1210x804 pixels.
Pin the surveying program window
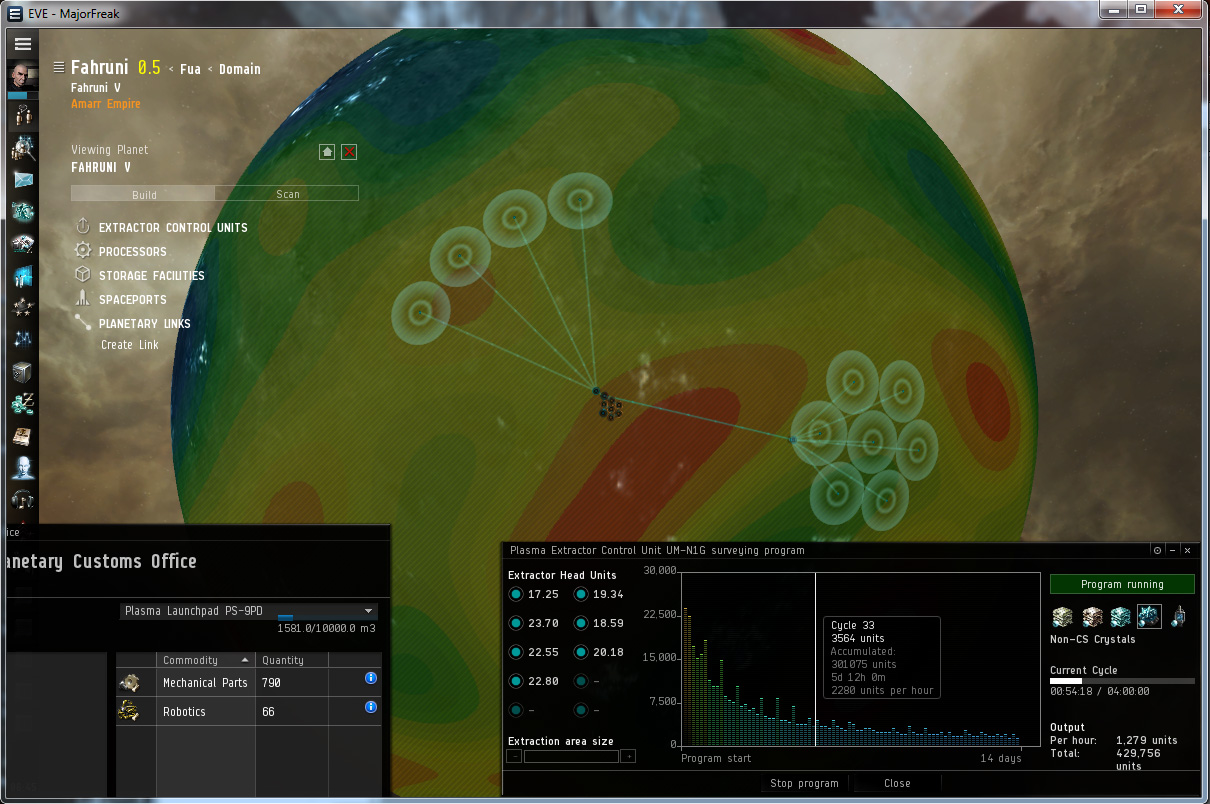(1157, 550)
